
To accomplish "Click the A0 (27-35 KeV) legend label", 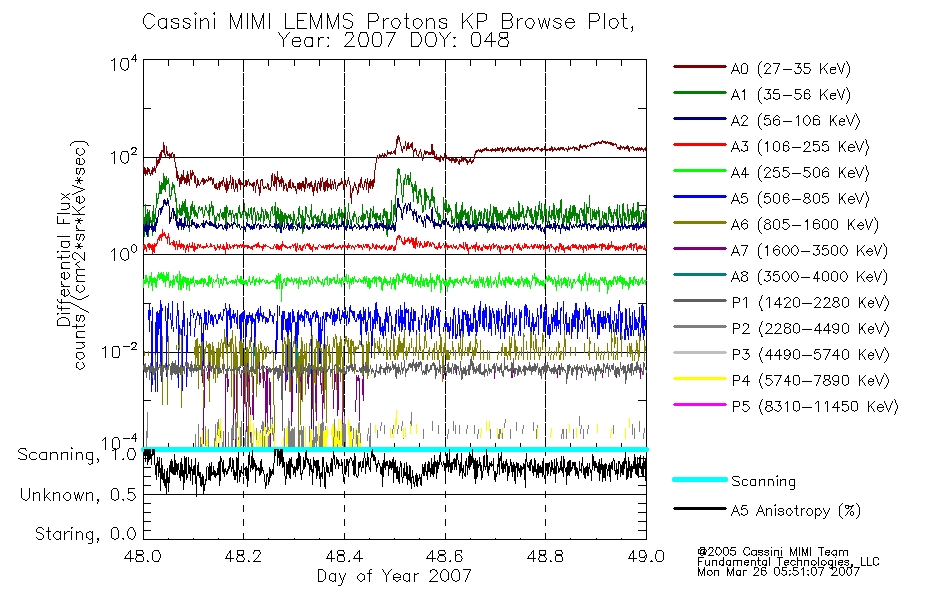I will tap(791, 69).
